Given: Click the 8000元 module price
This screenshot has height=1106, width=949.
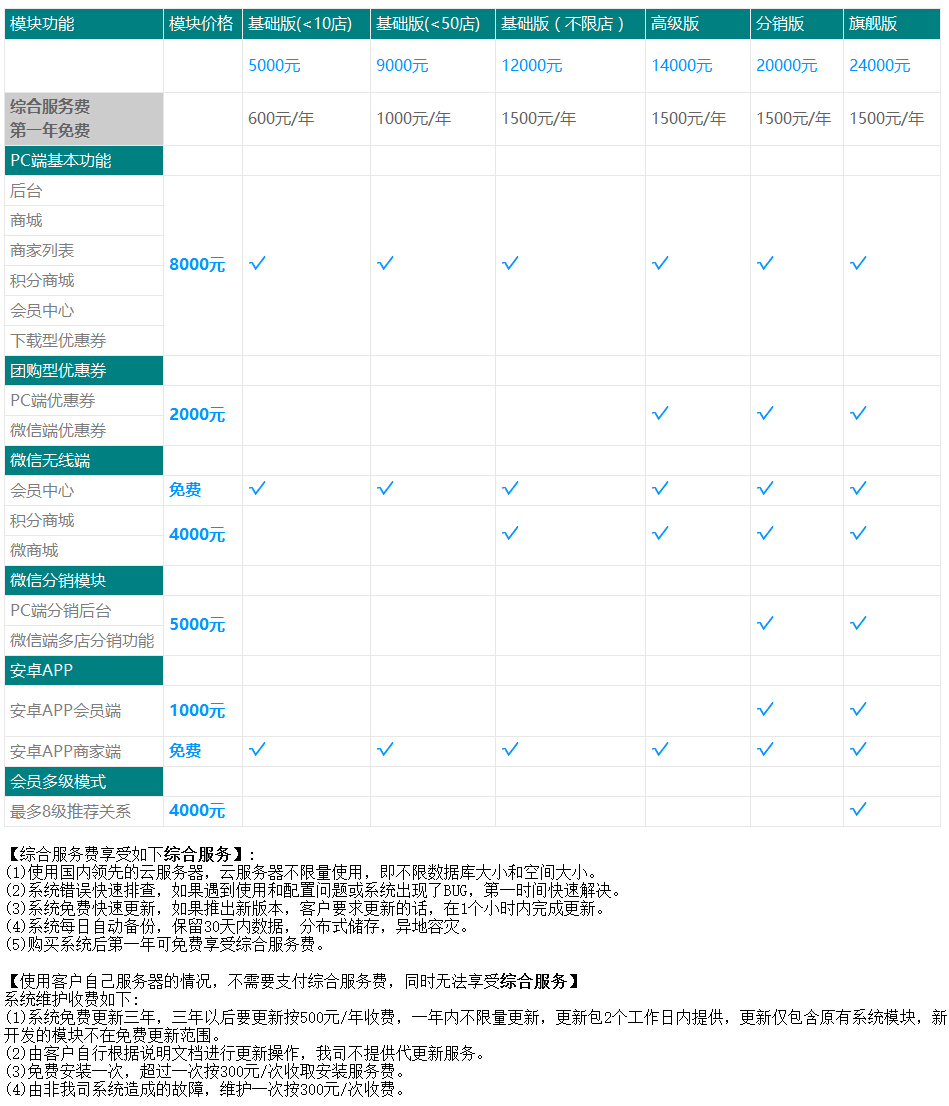Looking at the screenshot, I should click(x=198, y=265).
